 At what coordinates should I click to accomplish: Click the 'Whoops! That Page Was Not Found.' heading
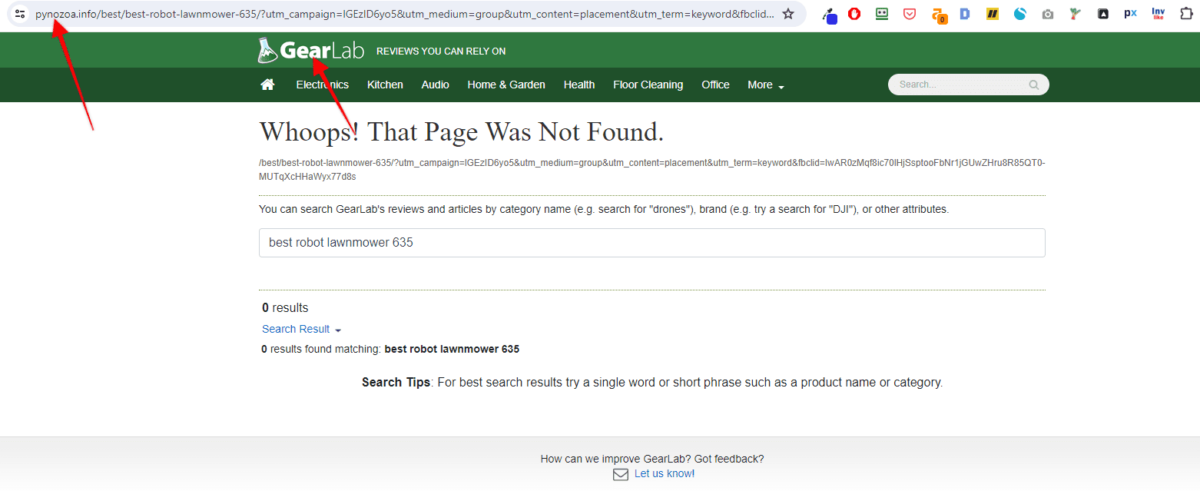(461, 132)
